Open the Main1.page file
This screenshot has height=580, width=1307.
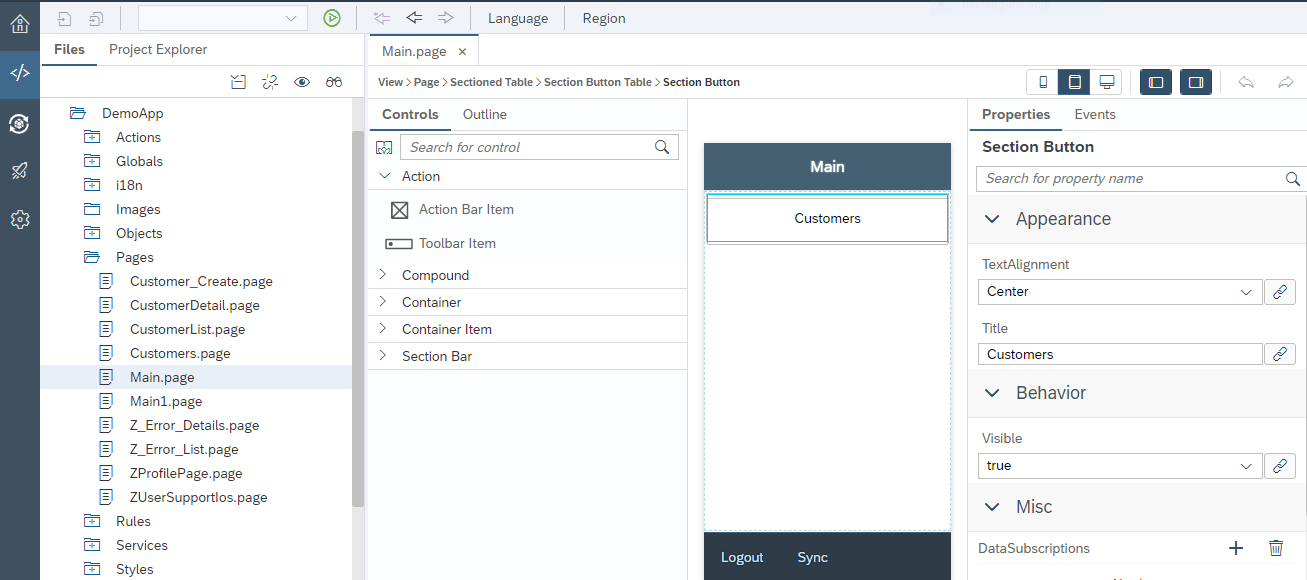[x=165, y=400]
